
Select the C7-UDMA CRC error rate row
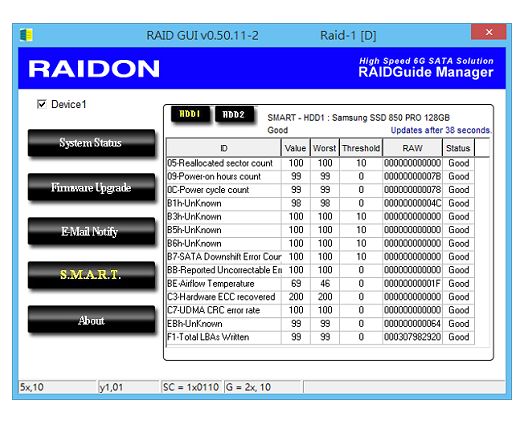(x=320, y=310)
